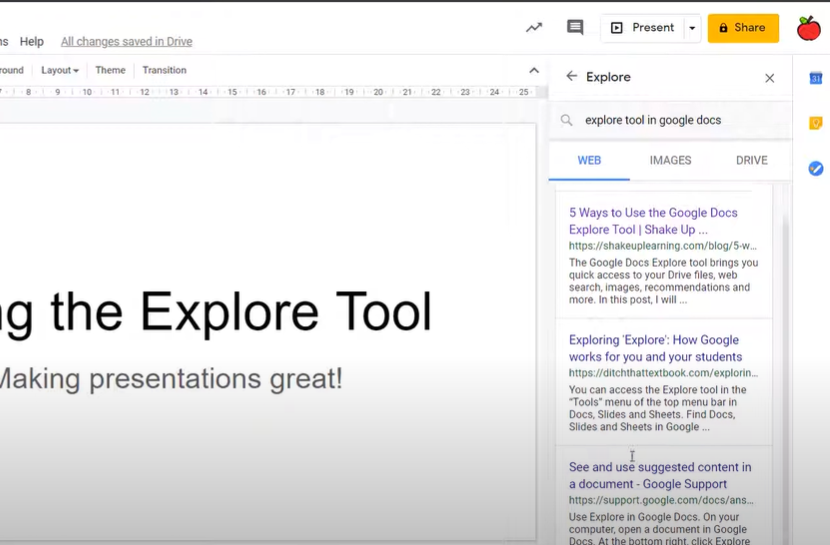This screenshot has width=830, height=545.
Task: Open the activity dashboard trend icon
Action: 534,28
